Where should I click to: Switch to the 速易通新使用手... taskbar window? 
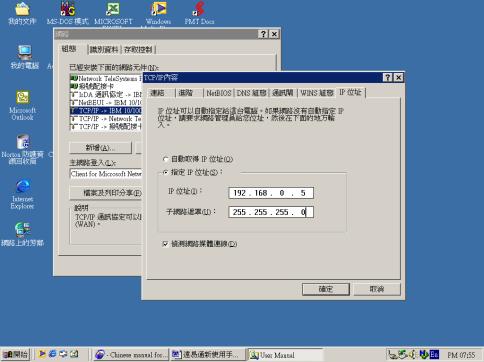point(207,354)
